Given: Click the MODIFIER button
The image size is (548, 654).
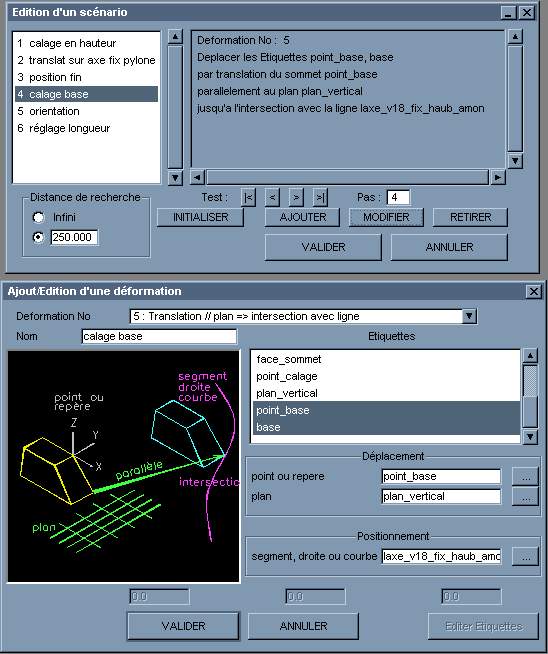Looking at the screenshot, I should coord(386,217).
